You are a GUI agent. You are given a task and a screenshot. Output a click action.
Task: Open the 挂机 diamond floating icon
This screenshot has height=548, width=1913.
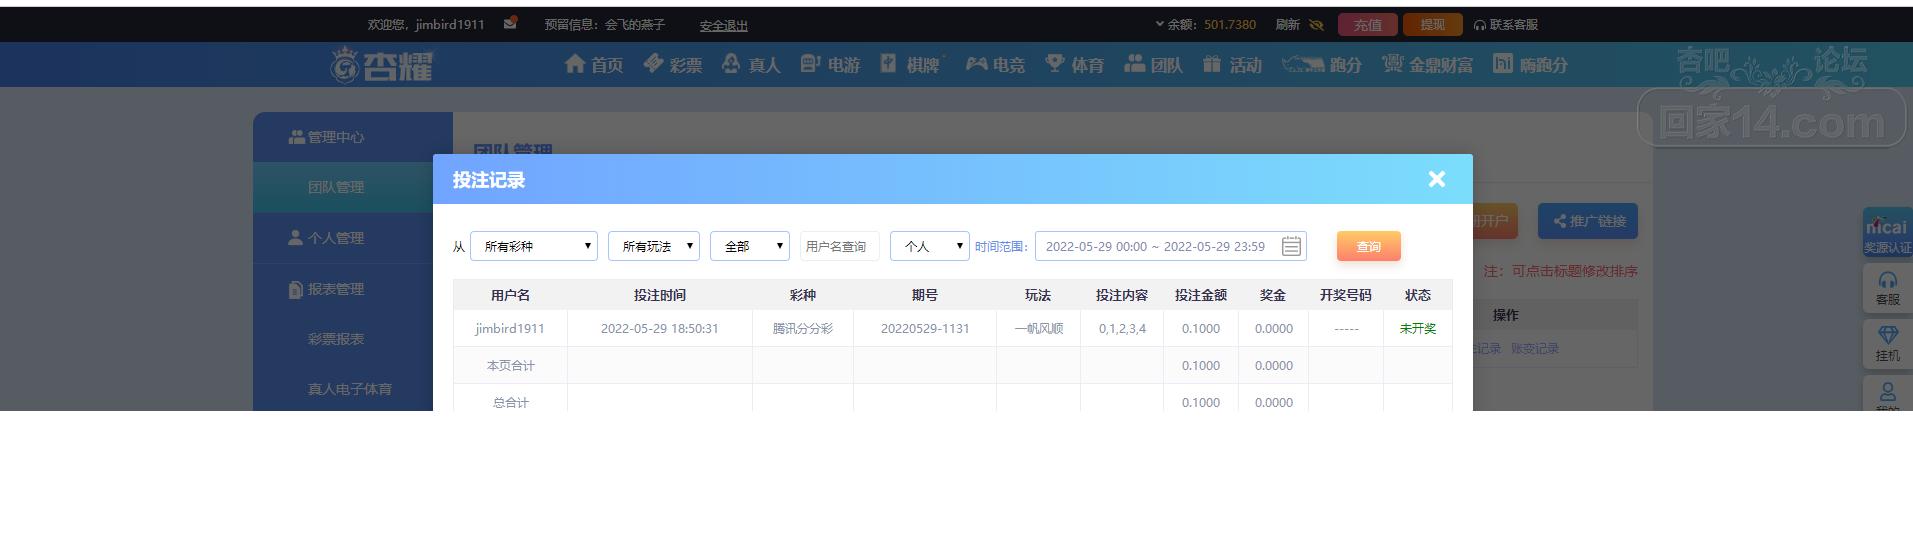(x=1887, y=343)
